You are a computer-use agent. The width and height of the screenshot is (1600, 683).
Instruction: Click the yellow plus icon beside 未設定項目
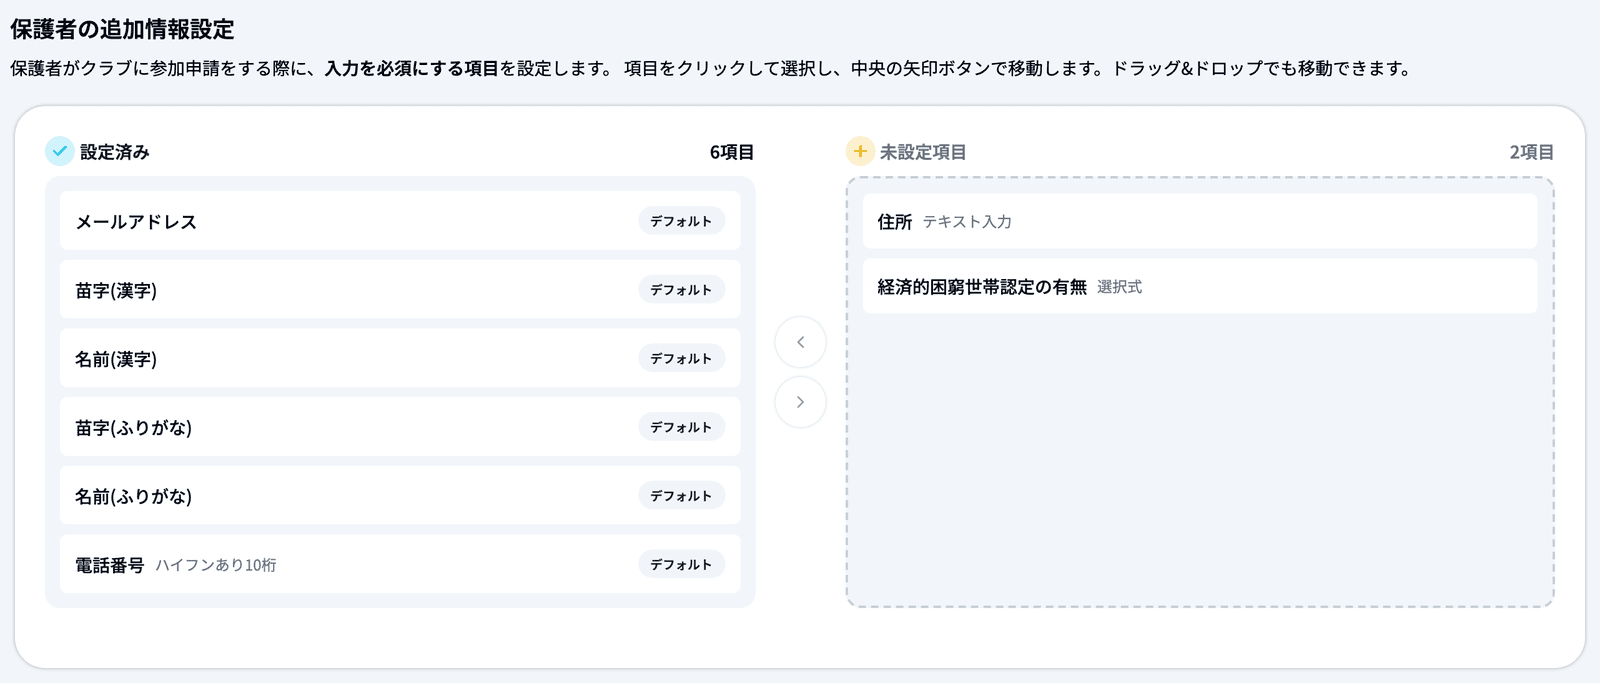[859, 151]
